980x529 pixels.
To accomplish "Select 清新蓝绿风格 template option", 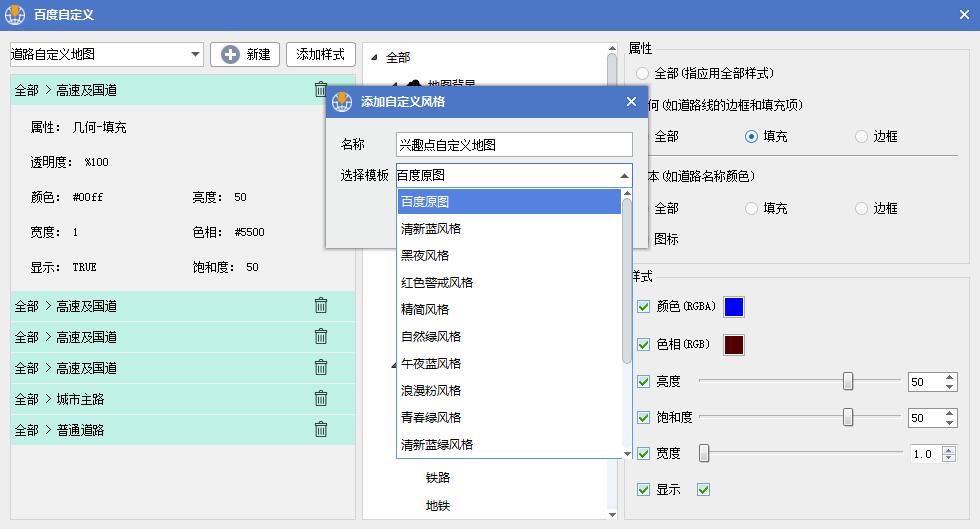I will click(x=509, y=445).
